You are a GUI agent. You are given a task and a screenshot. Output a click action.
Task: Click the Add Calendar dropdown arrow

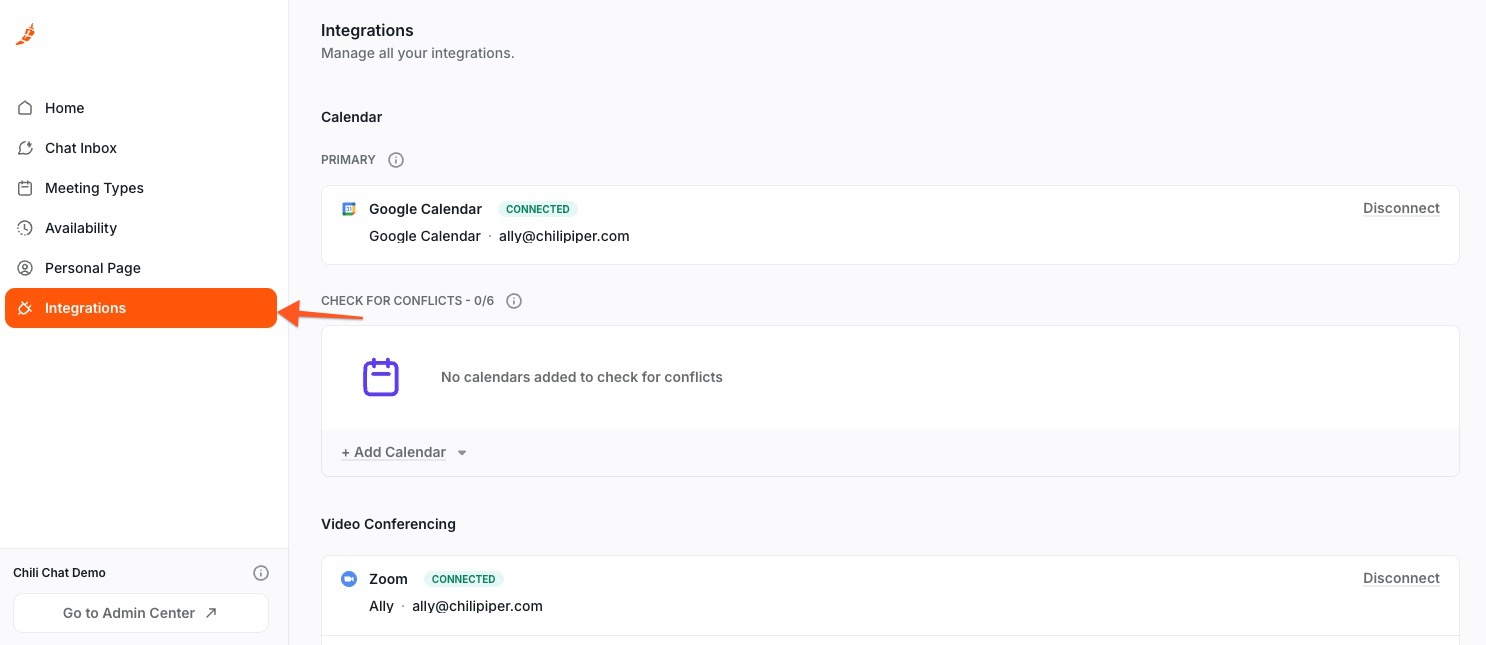[x=462, y=453]
